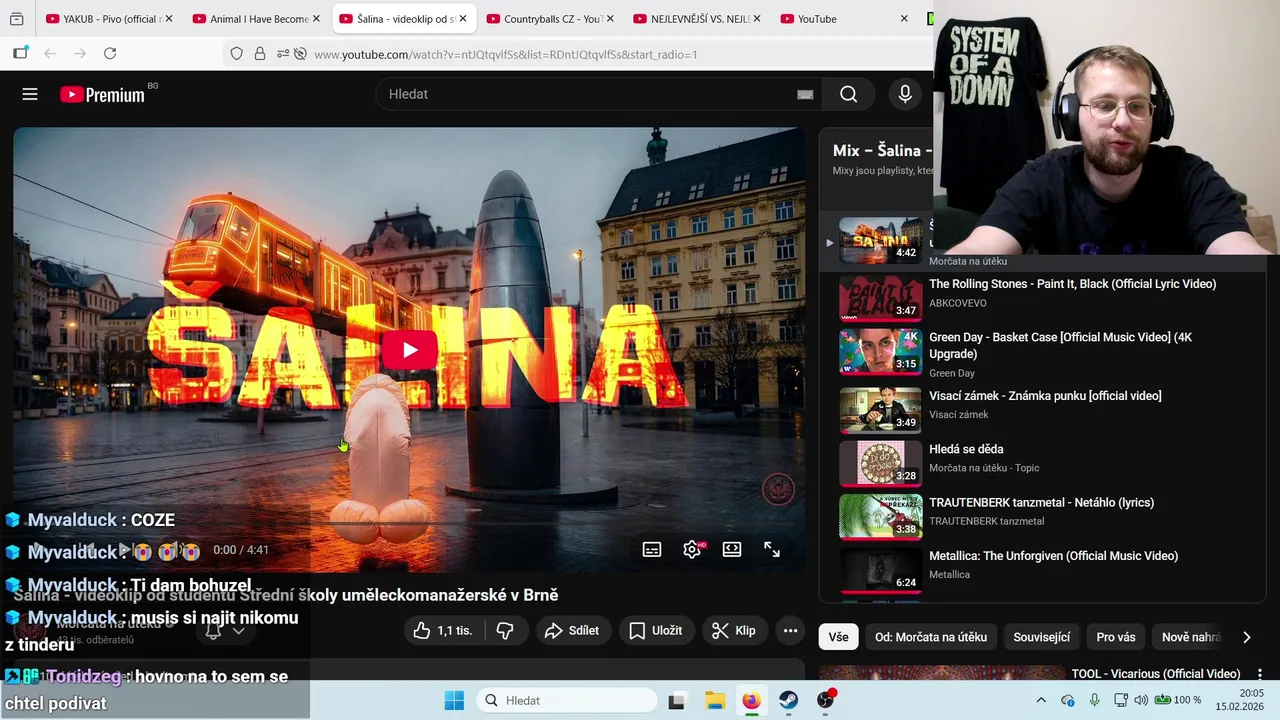Click the Morčata na útěku channel name
The height and width of the screenshot is (720, 1280).
108,623
